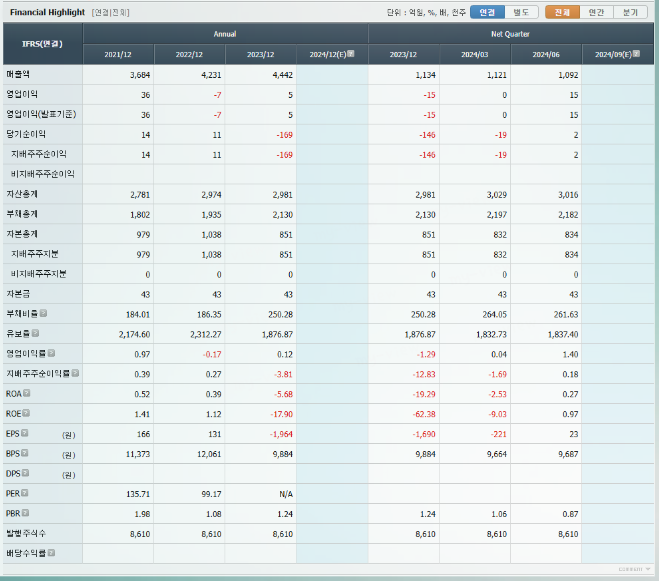Click the annual 2022/12 column header

pos(190,54)
